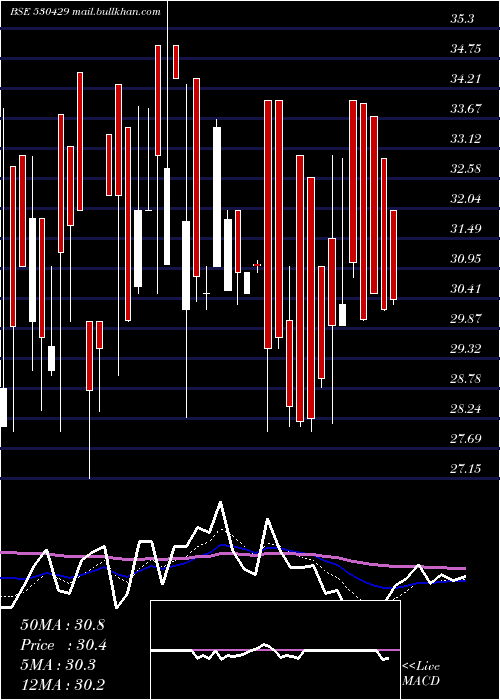Open the Live MACD inset chart

click(x=275, y=650)
